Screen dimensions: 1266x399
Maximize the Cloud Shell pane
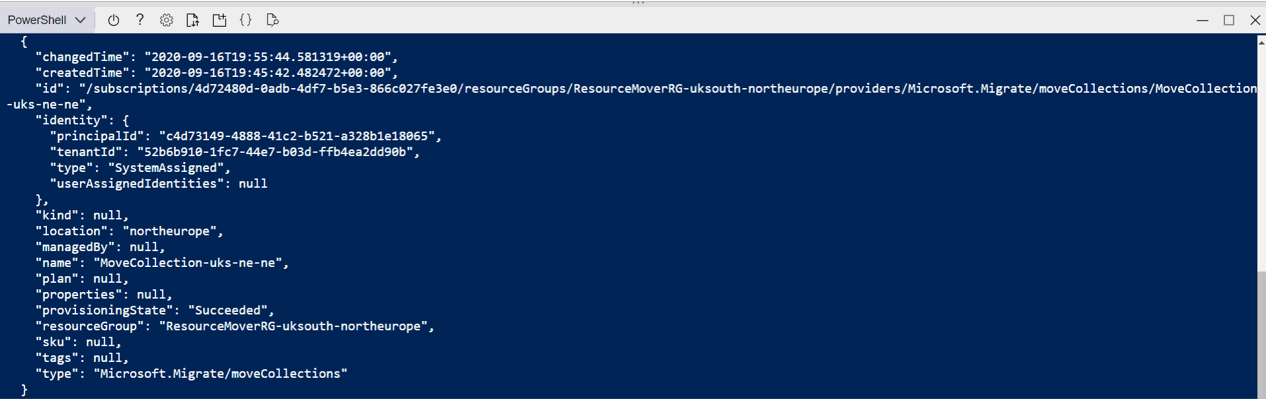(1229, 20)
